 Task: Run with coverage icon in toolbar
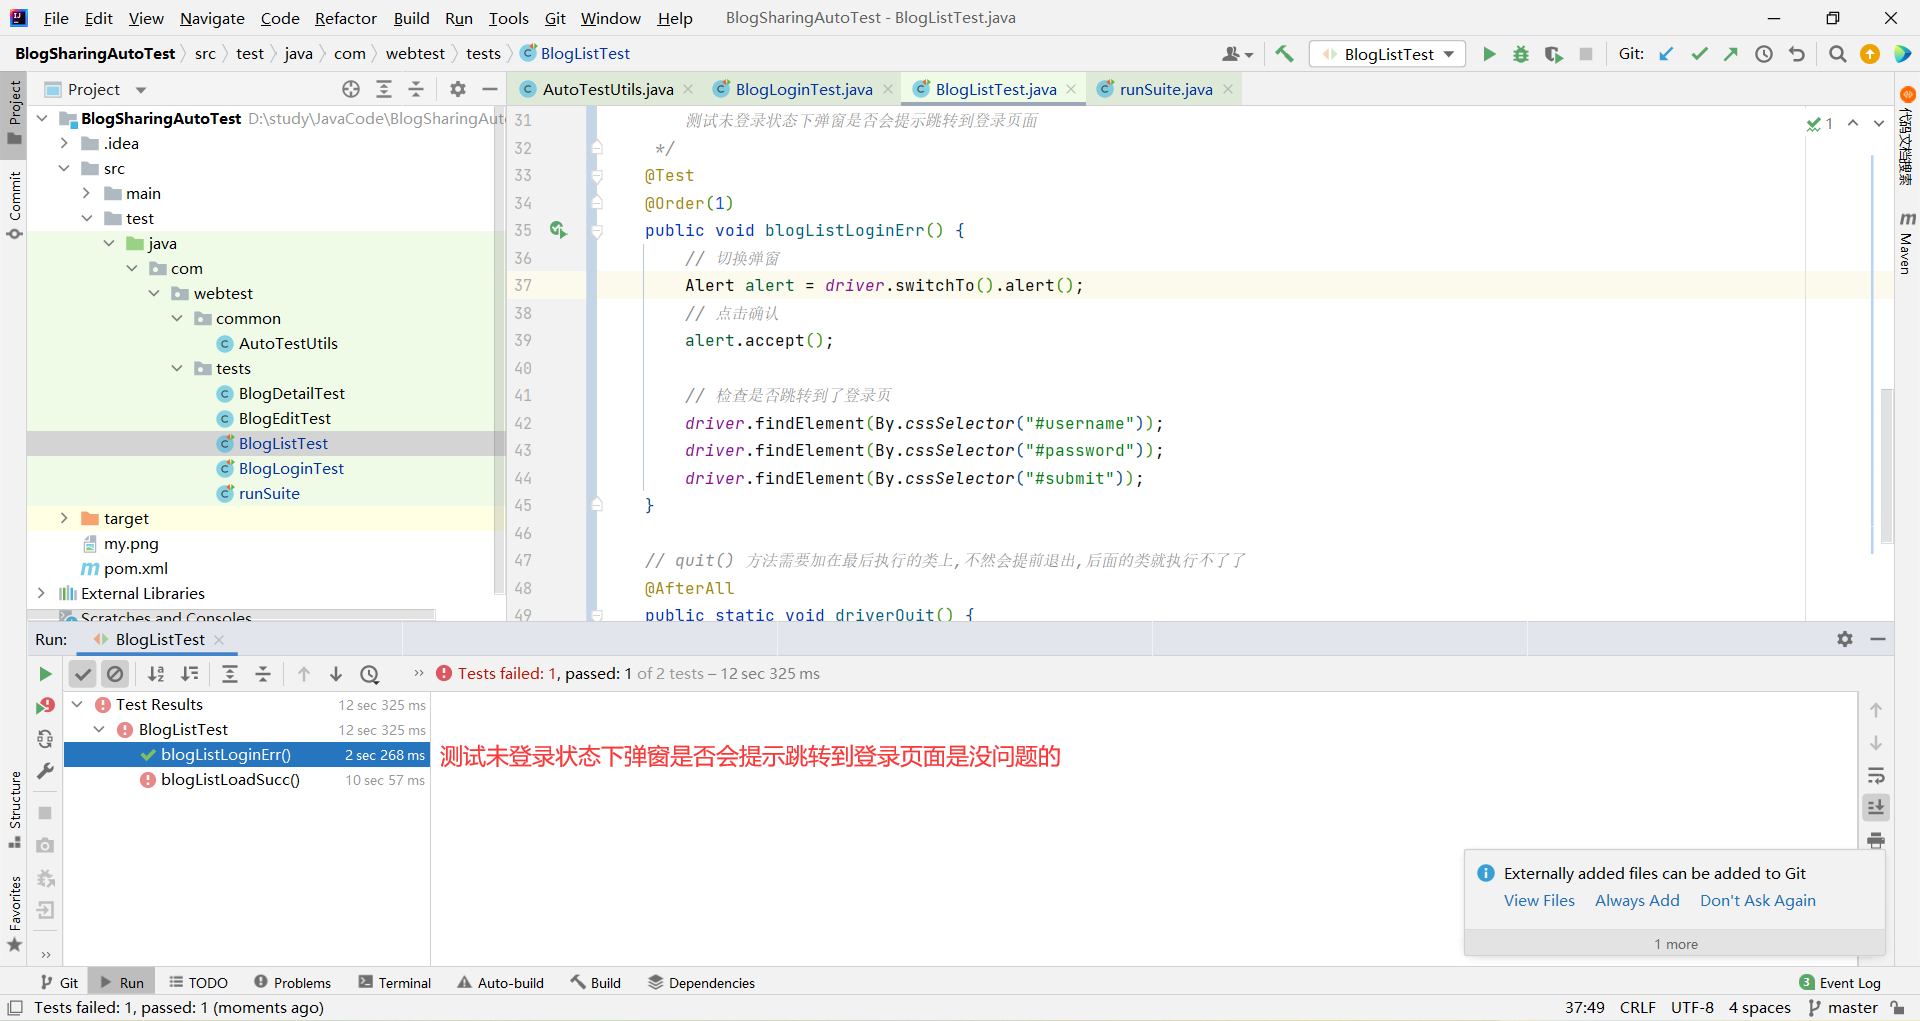pos(1553,54)
